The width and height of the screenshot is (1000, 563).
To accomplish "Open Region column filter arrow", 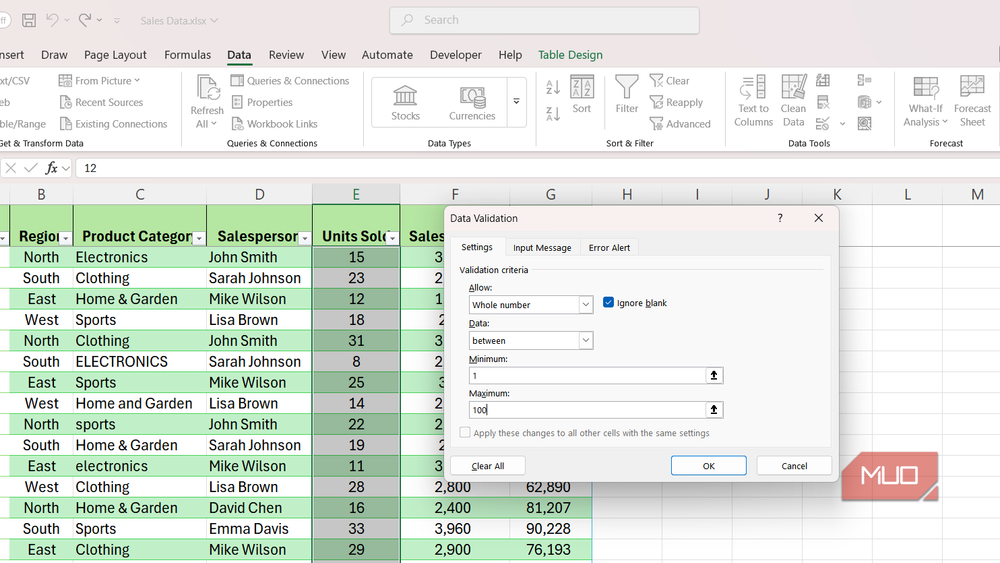I will 65,238.
